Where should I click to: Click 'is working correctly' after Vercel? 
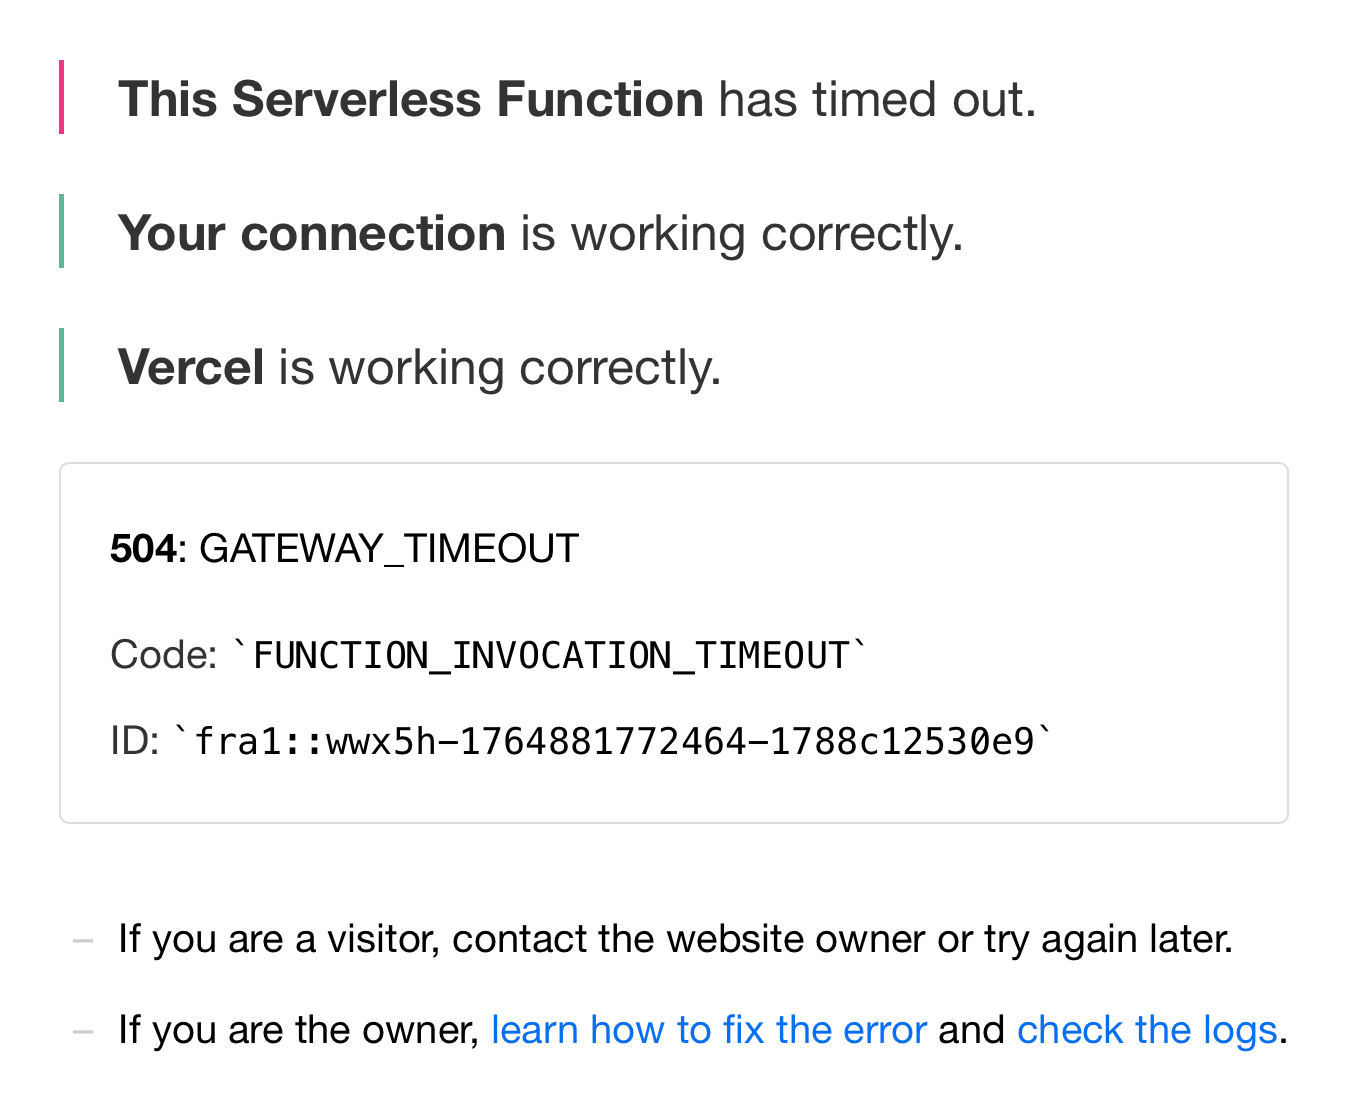(499, 368)
